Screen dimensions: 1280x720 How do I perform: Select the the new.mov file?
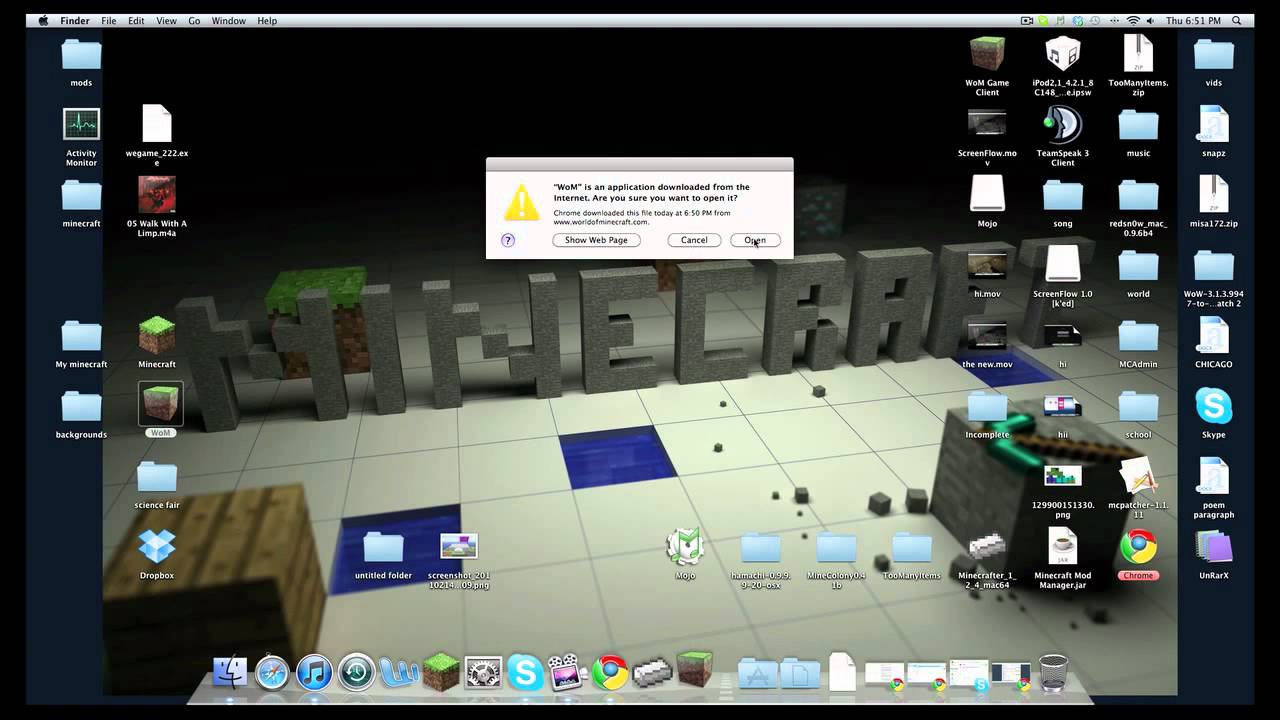[987, 336]
